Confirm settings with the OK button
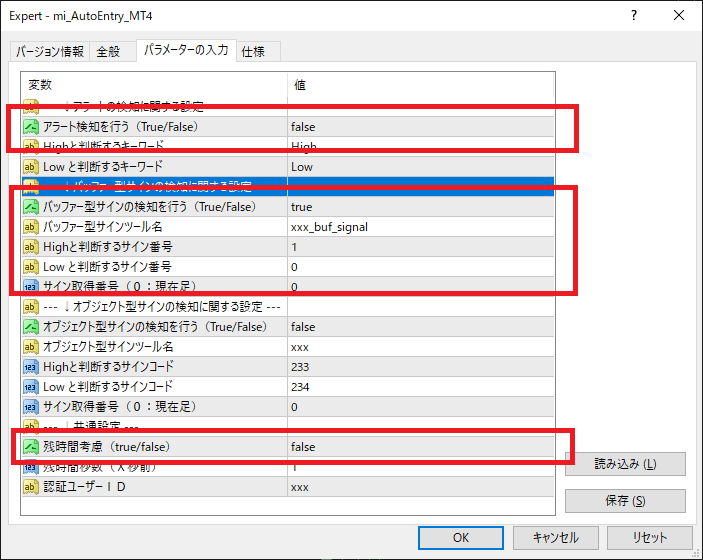 (460, 537)
